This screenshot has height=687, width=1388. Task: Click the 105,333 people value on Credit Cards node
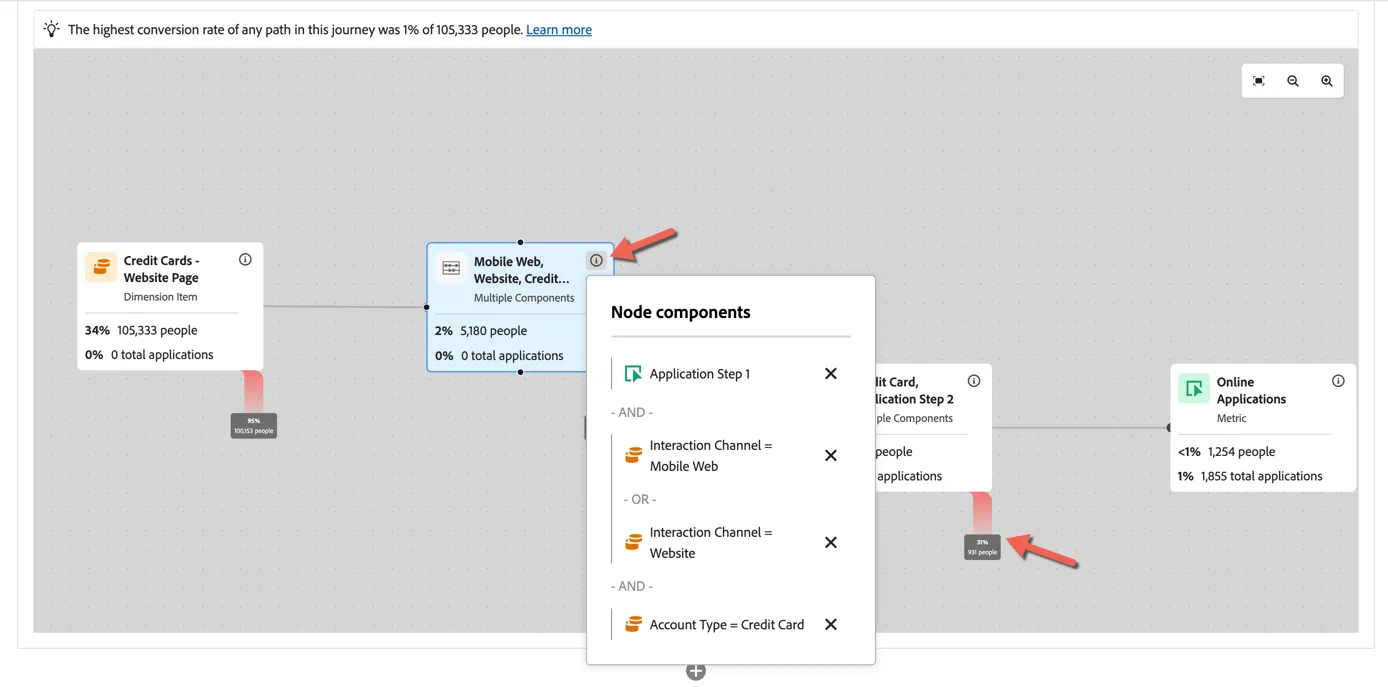(x=157, y=330)
